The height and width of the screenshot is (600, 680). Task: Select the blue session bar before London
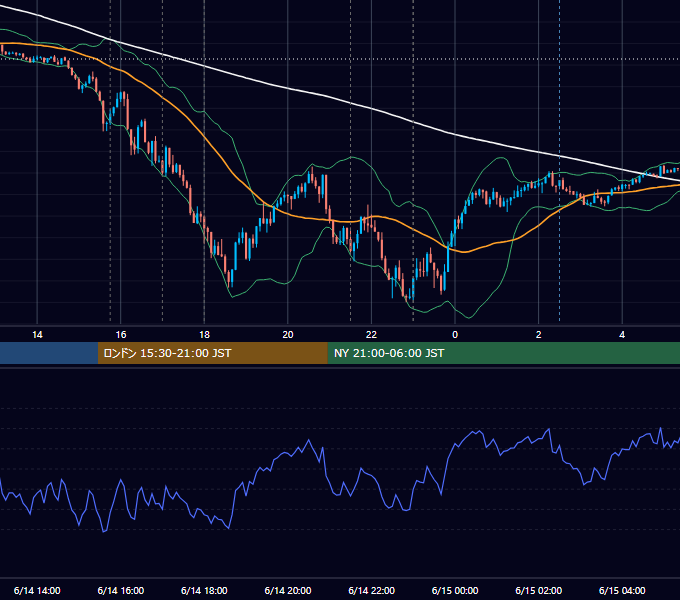49,353
